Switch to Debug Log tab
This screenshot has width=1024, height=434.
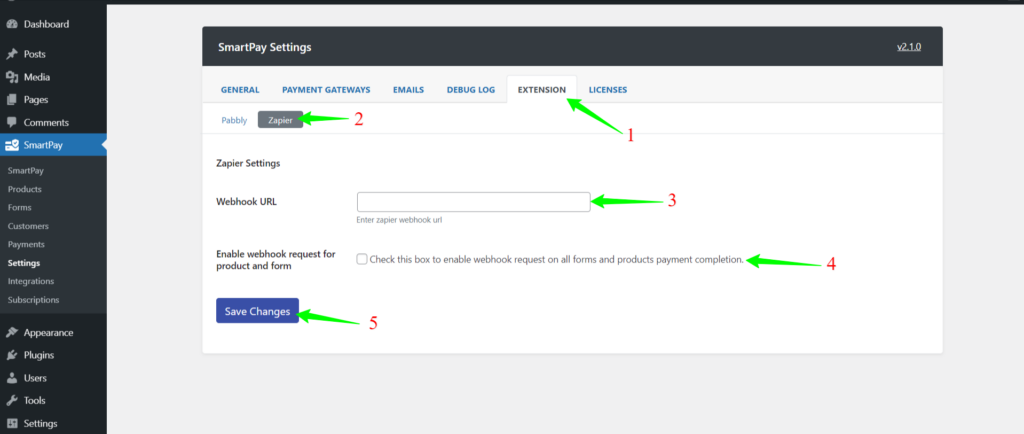(471, 90)
